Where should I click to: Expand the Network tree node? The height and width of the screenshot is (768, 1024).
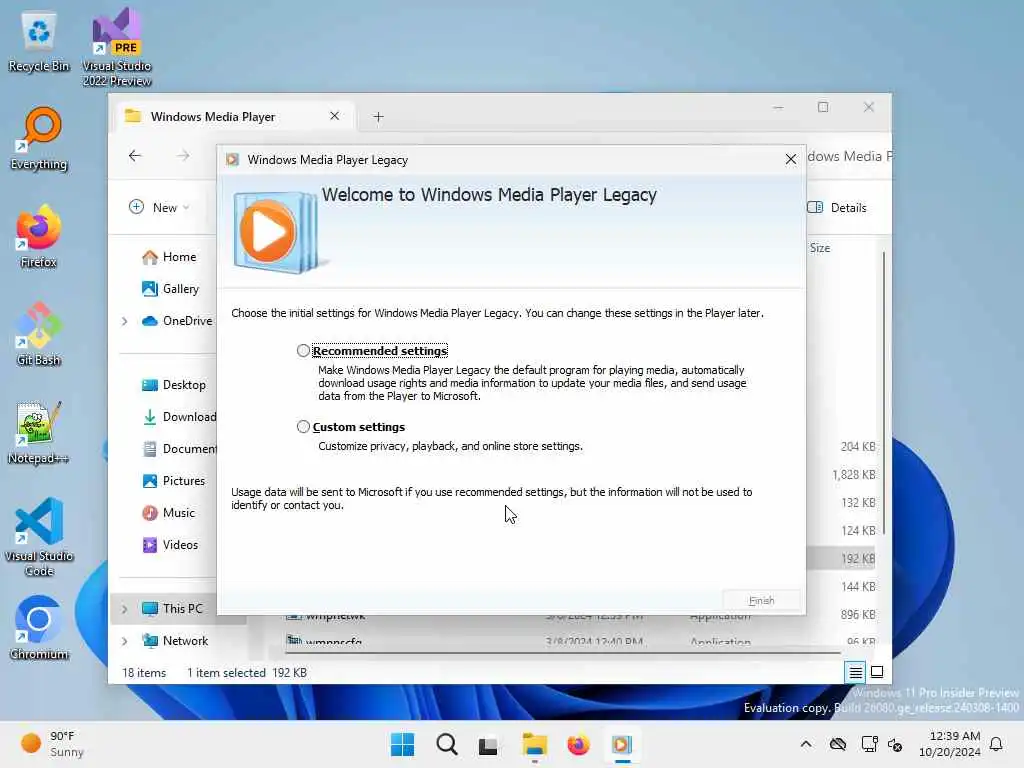pos(125,641)
